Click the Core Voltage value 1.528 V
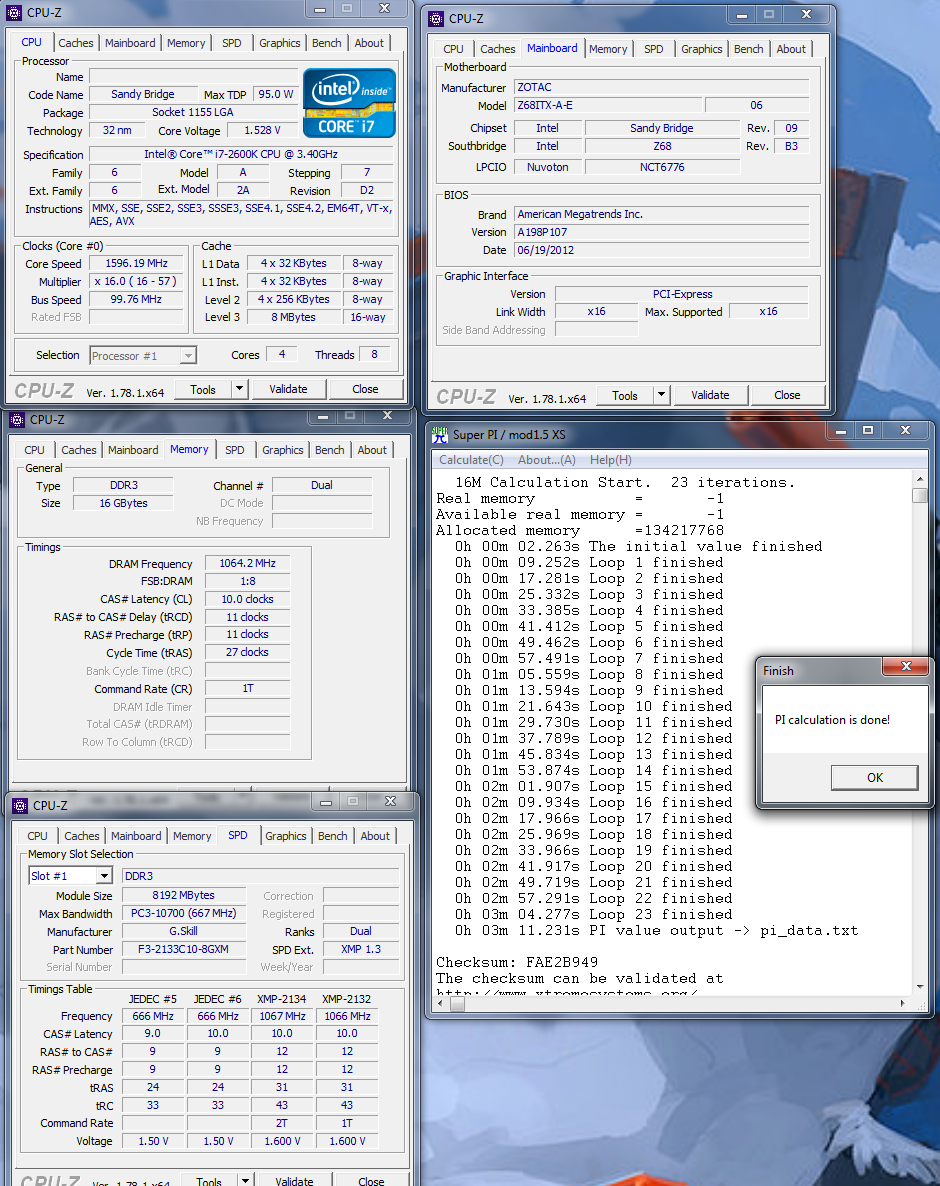Image resolution: width=940 pixels, height=1186 pixels. 262,130
